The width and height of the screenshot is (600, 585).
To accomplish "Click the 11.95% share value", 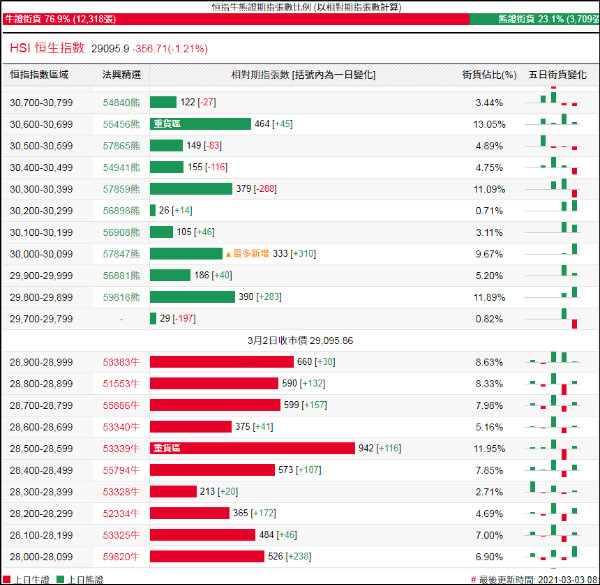I will 489,448.
